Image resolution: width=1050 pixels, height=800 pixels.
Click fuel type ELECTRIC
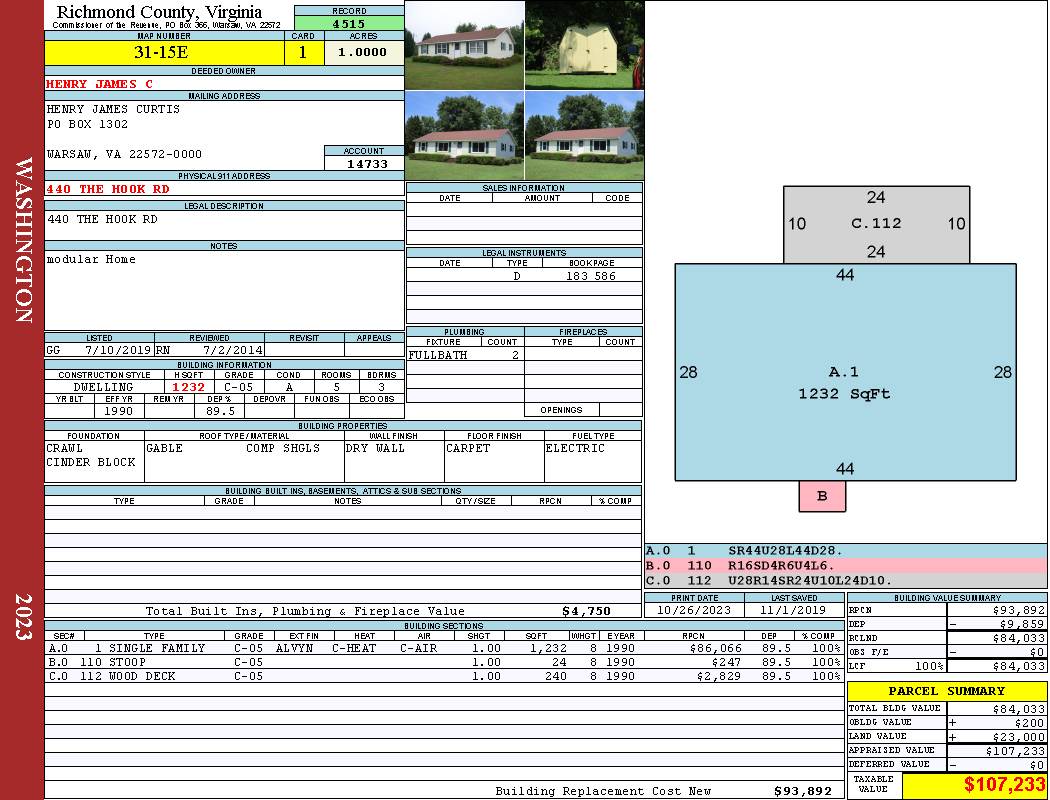(x=575, y=448)
